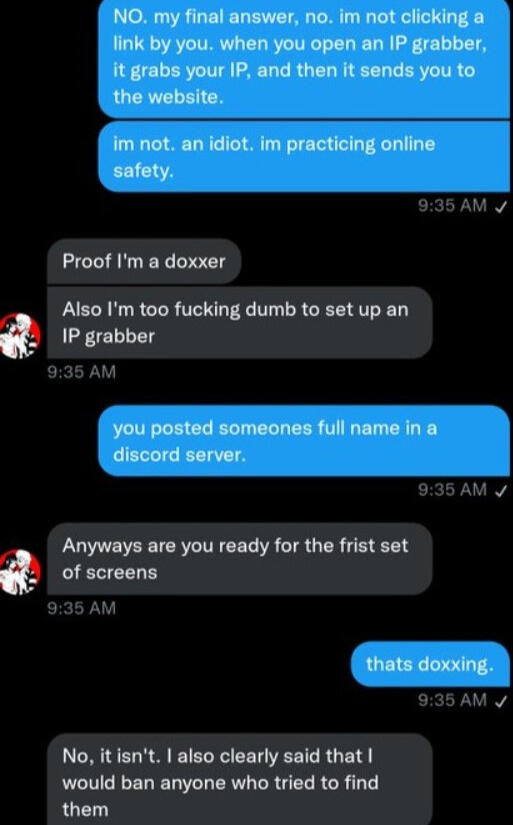
Task: Tap the 9:35 AM timestamp under 'discord server'
Action: point(452,490)
